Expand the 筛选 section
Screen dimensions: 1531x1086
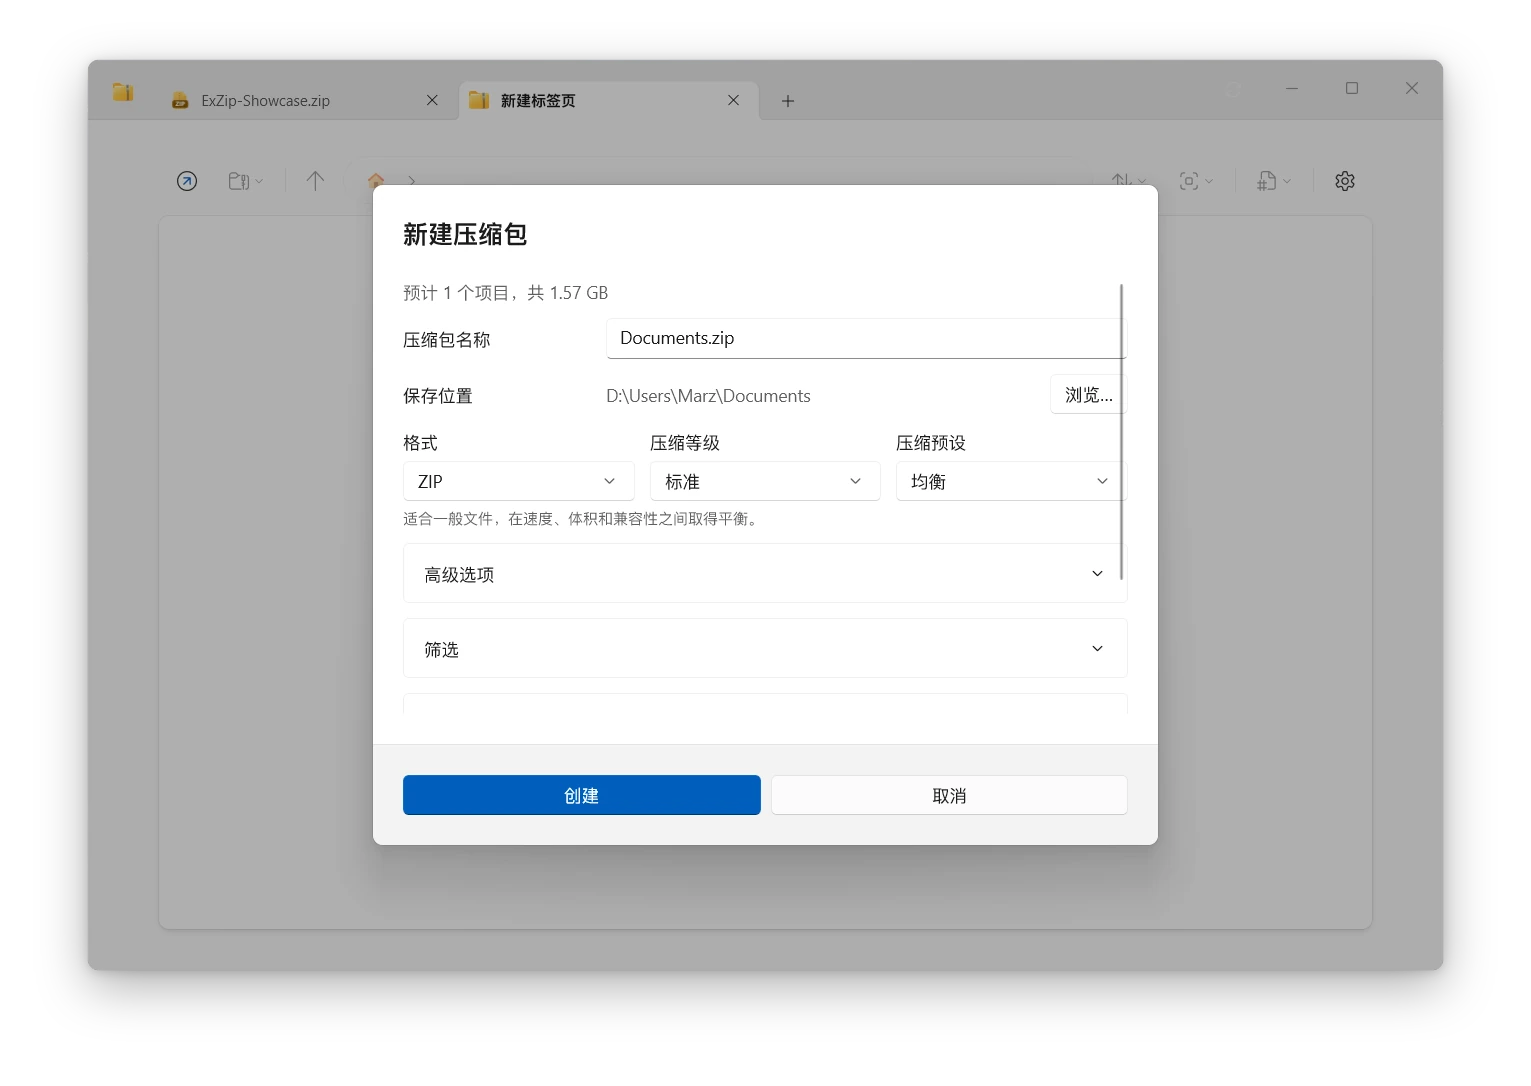tap(765, 649)
